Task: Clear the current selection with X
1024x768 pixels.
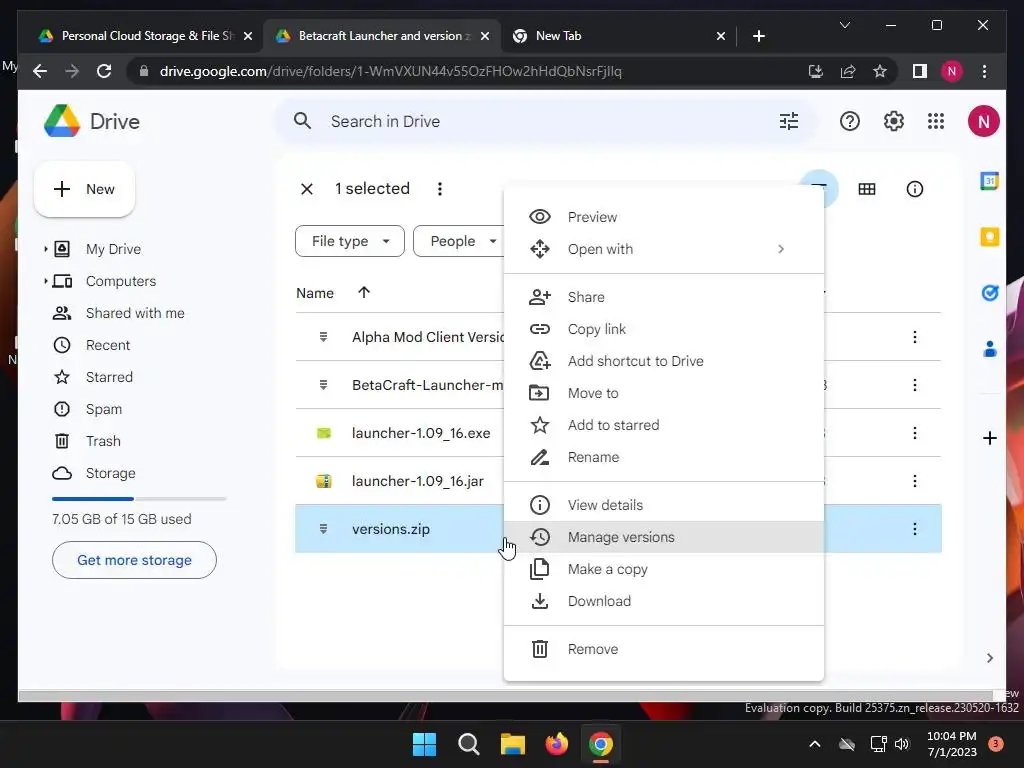Action: [x=306, y=189]
